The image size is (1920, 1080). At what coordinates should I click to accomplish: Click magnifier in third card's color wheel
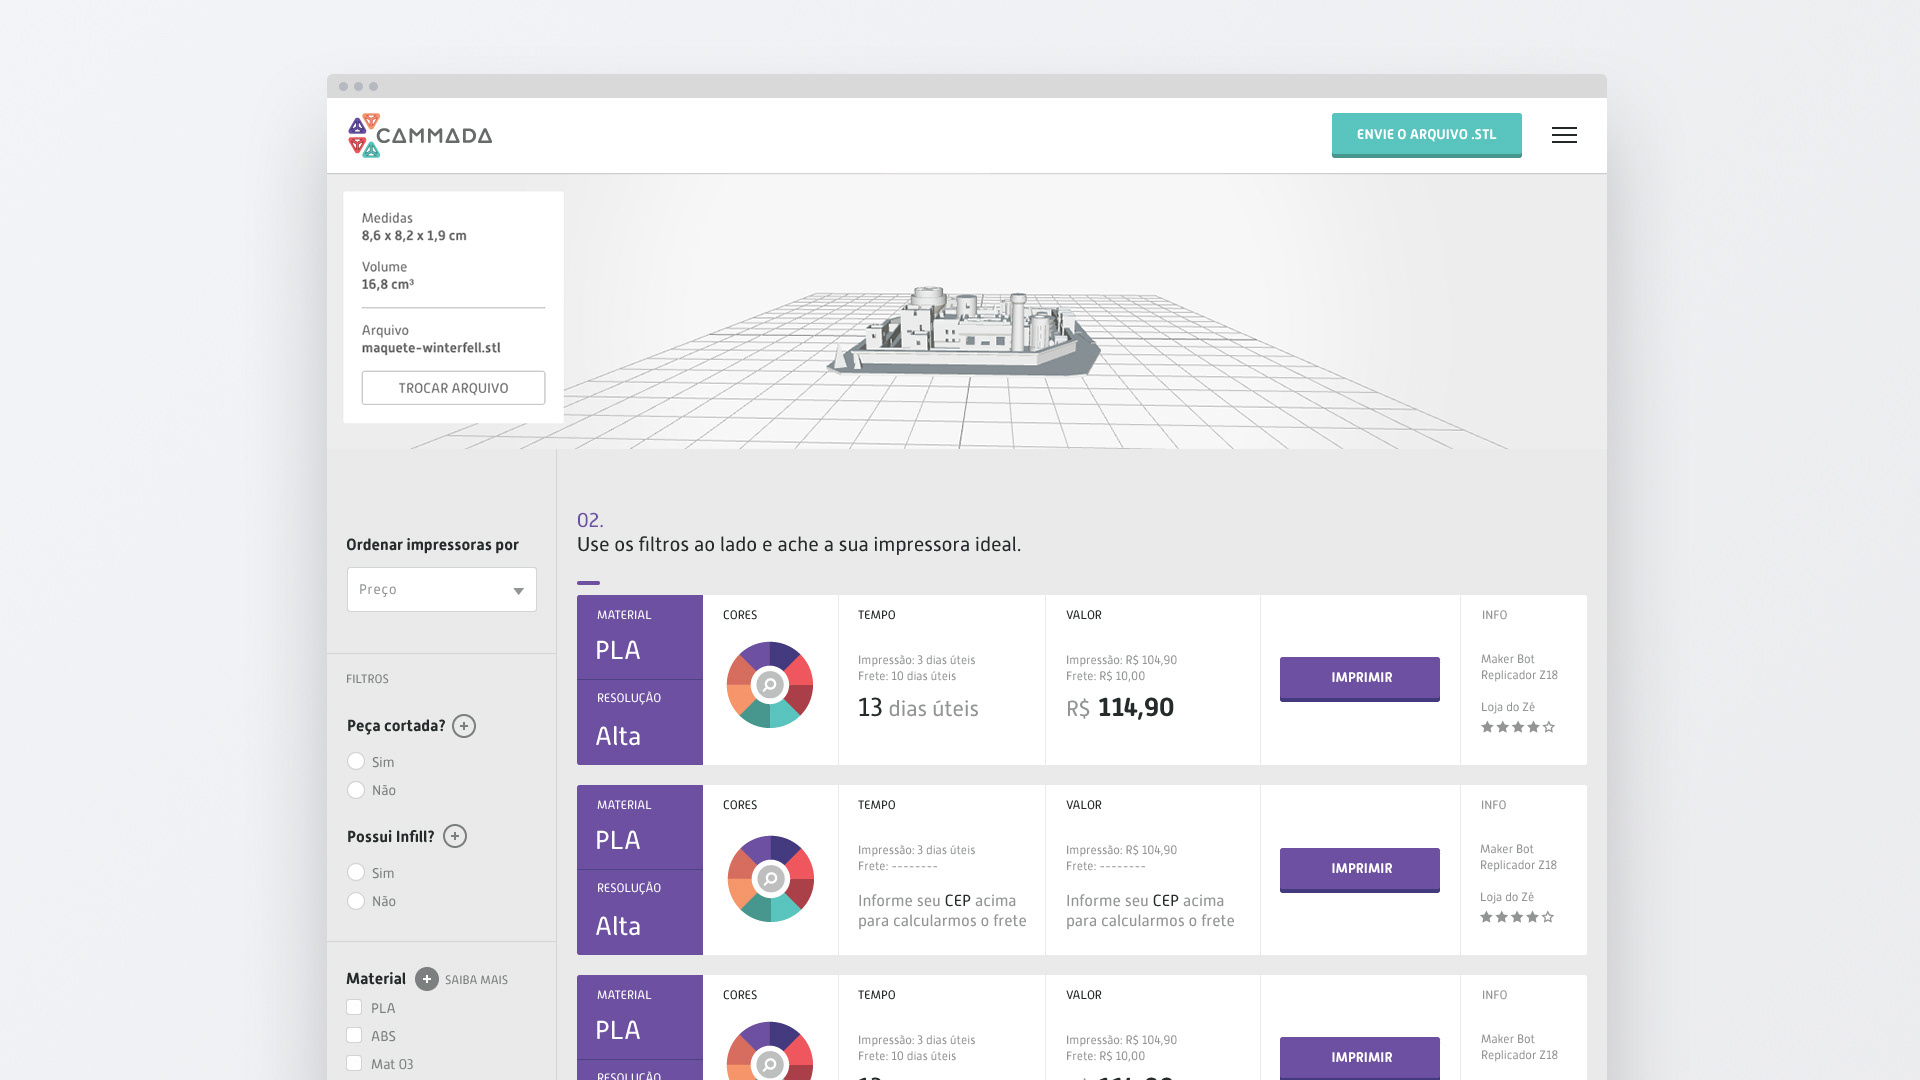[770, 1064]
